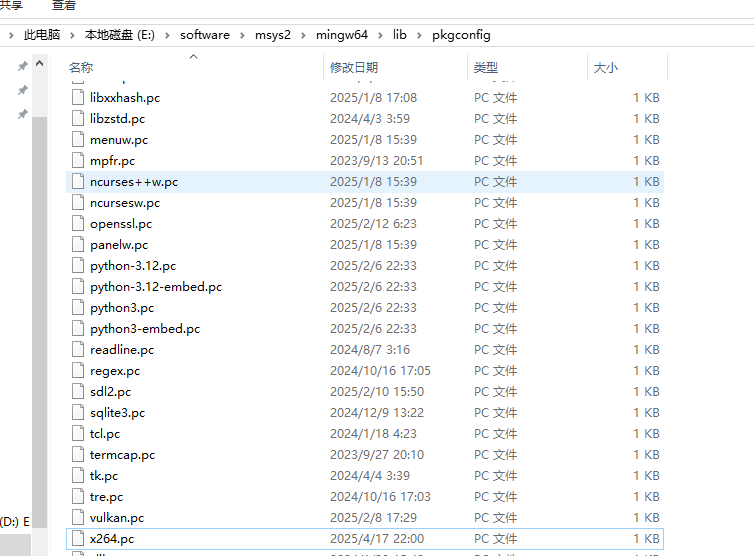Go to 本地磁盘 (E:) in the breadcrumb
This screenshot has height=556, width=754.
(x=120, y=35)
